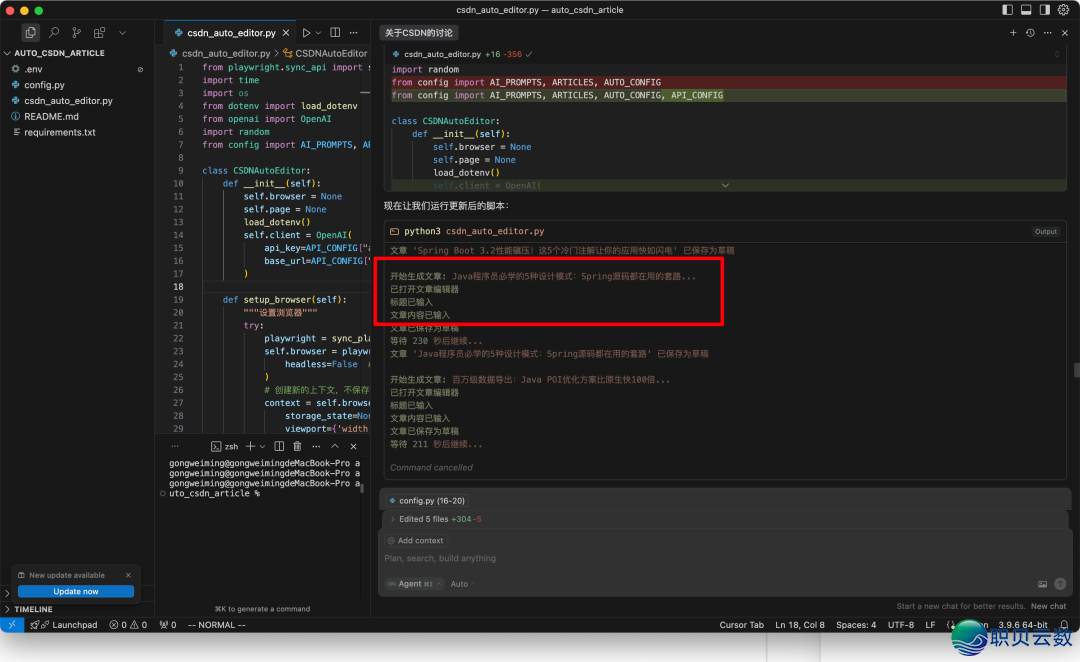Run the Python file with play icon

point(307,33)
